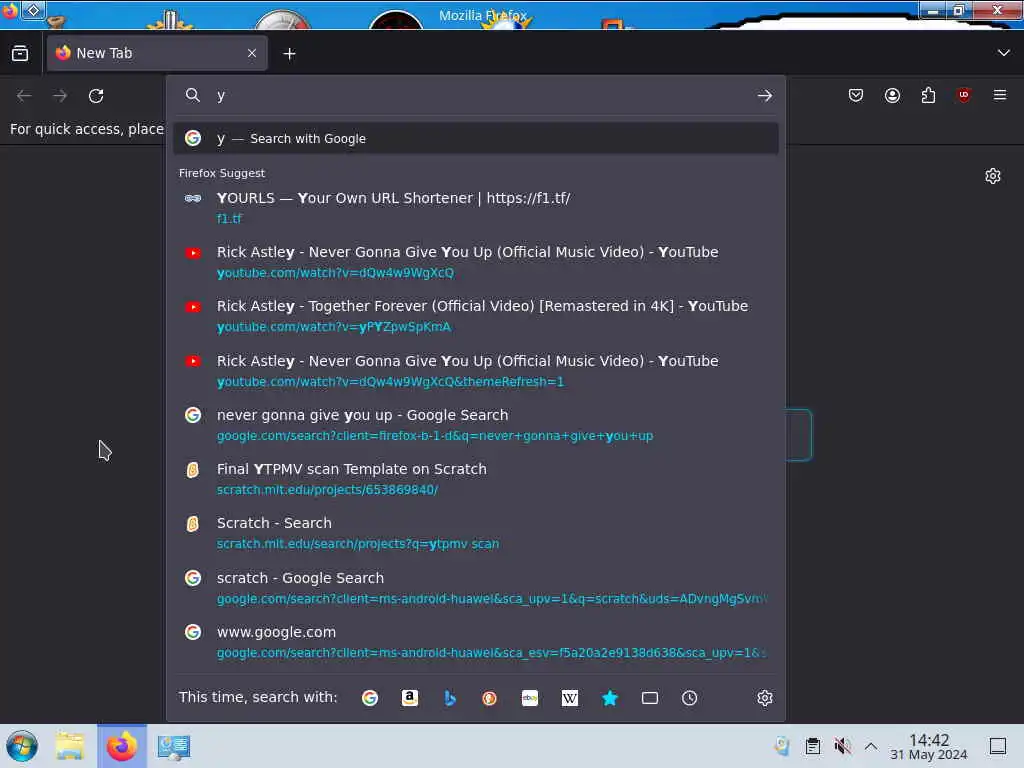The image size is (1024, 768).
Task: Search this time with Google icon
Action: [x=370, y=698]
